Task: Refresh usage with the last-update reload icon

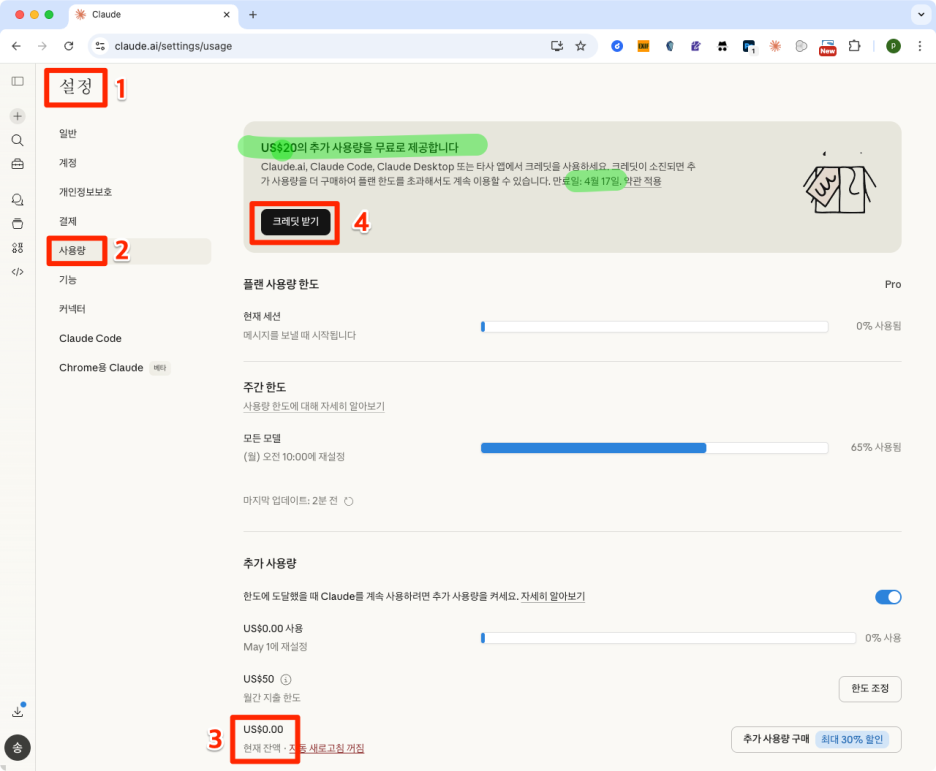Action: [349, 501]
